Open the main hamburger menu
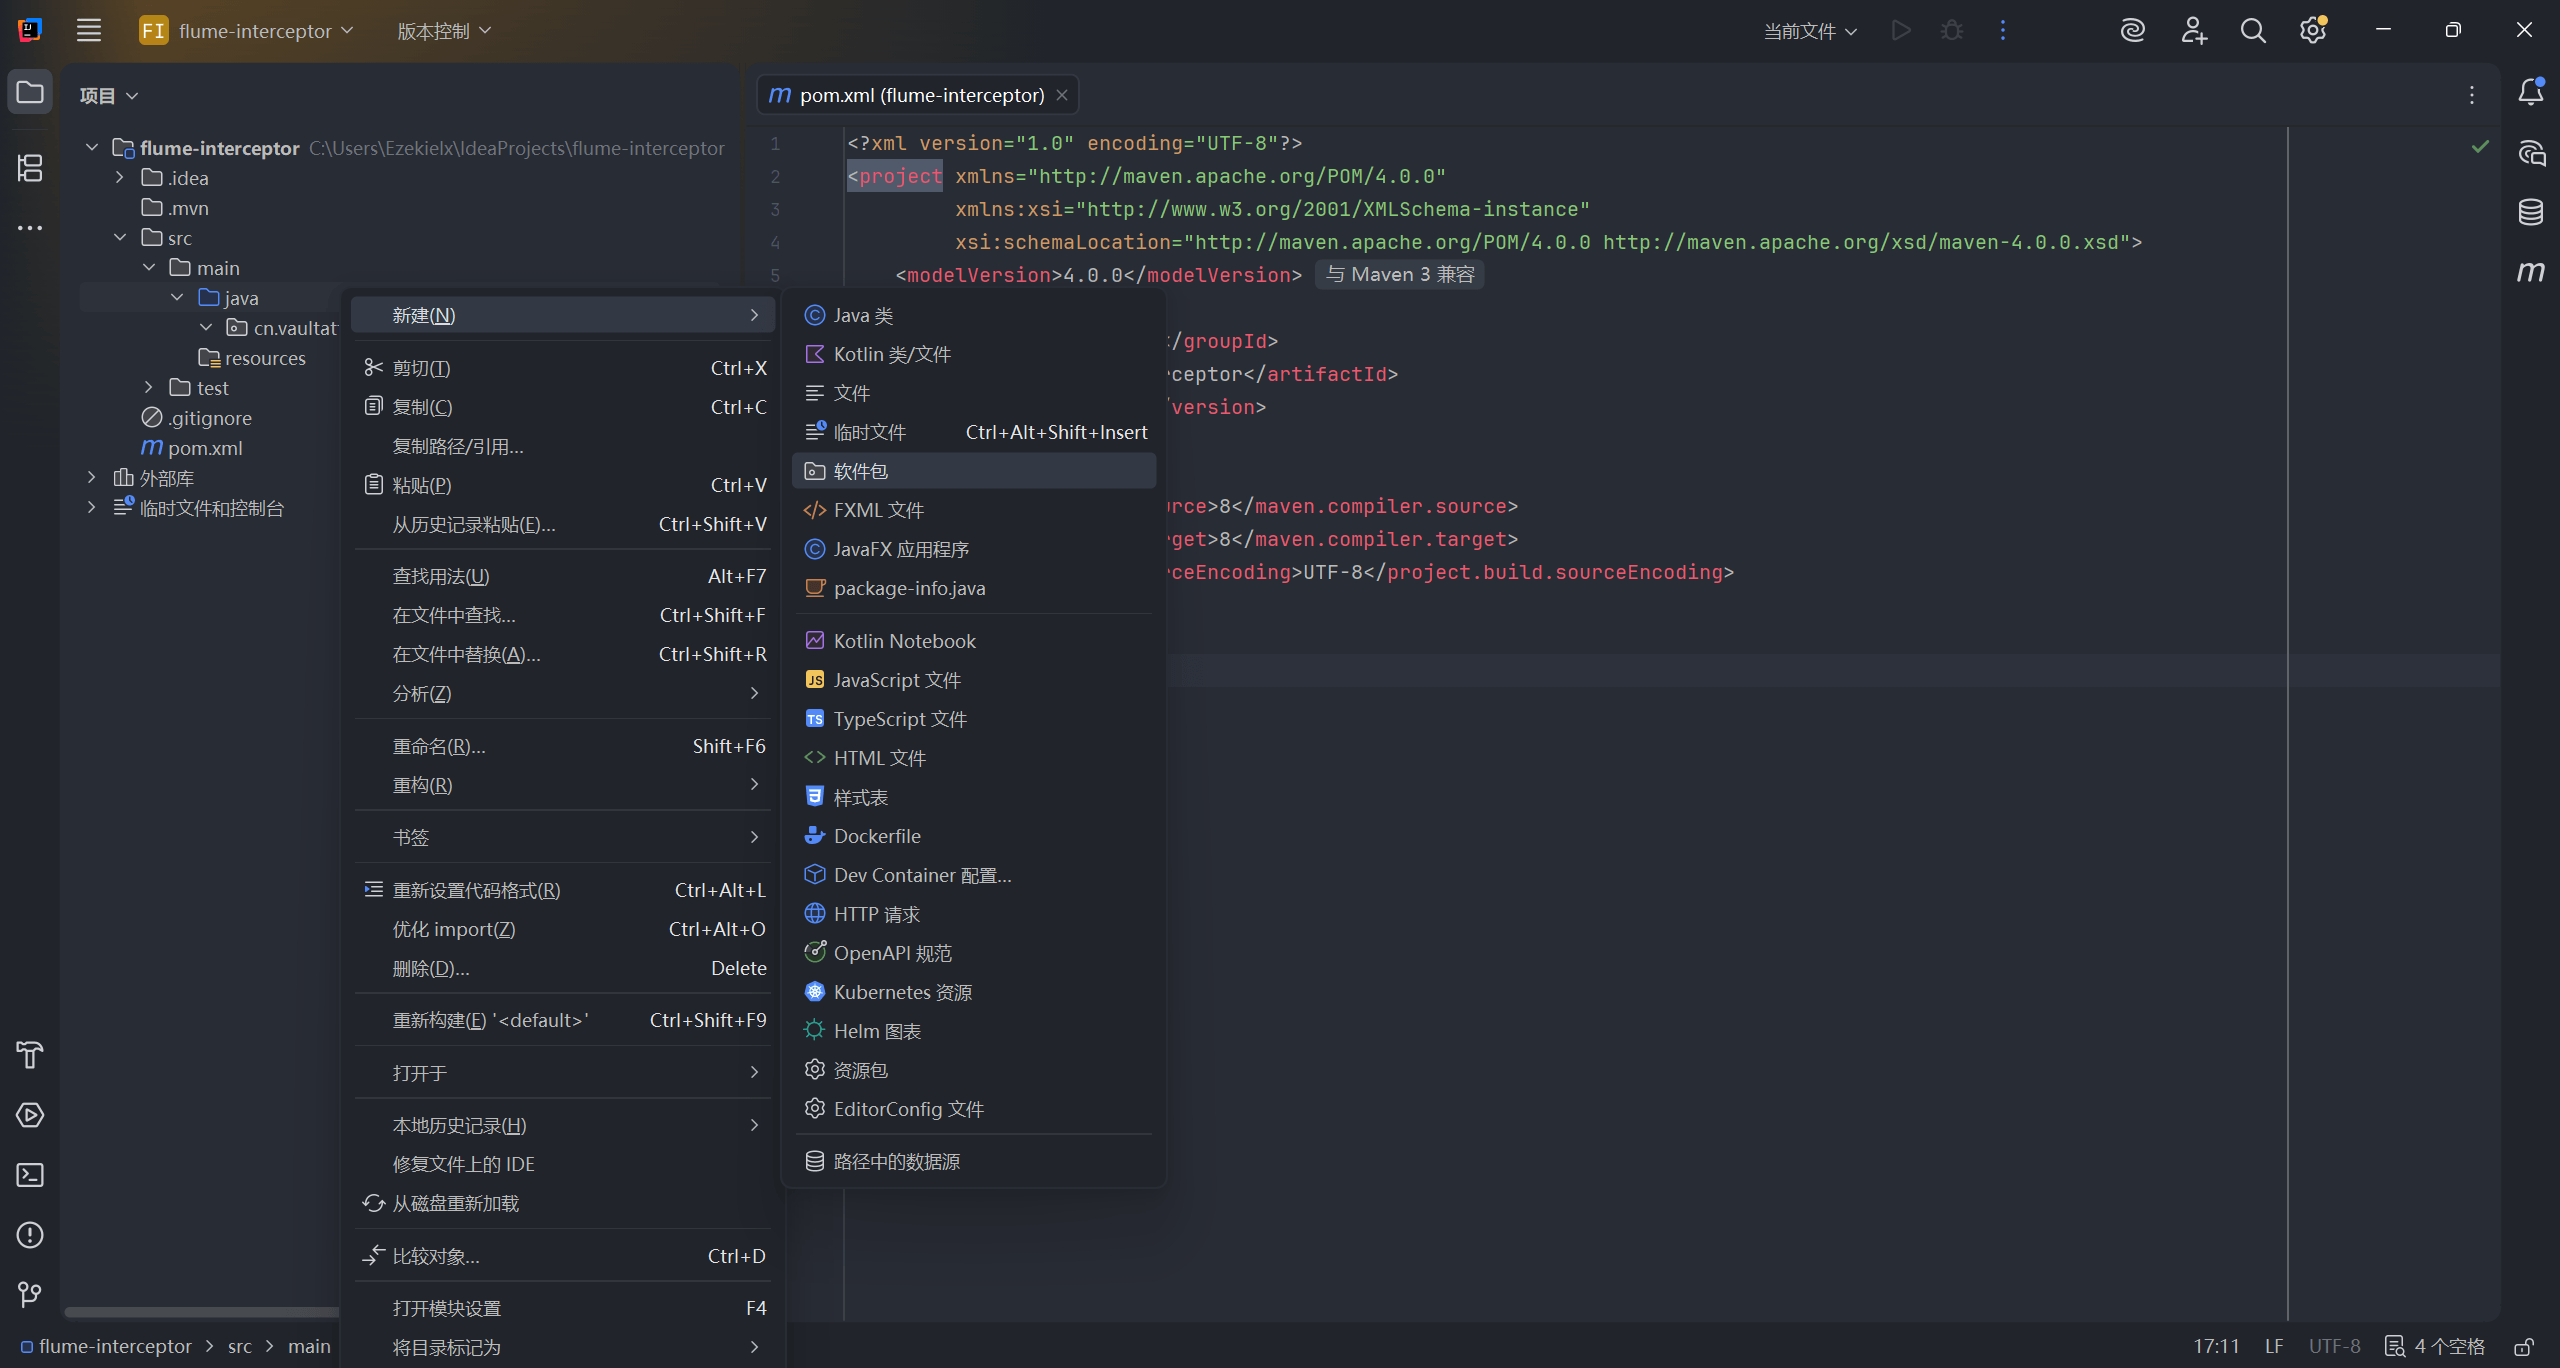The height and width of the screenshot is (1368, 2560). pyautogui.click(x=89, y=30)
